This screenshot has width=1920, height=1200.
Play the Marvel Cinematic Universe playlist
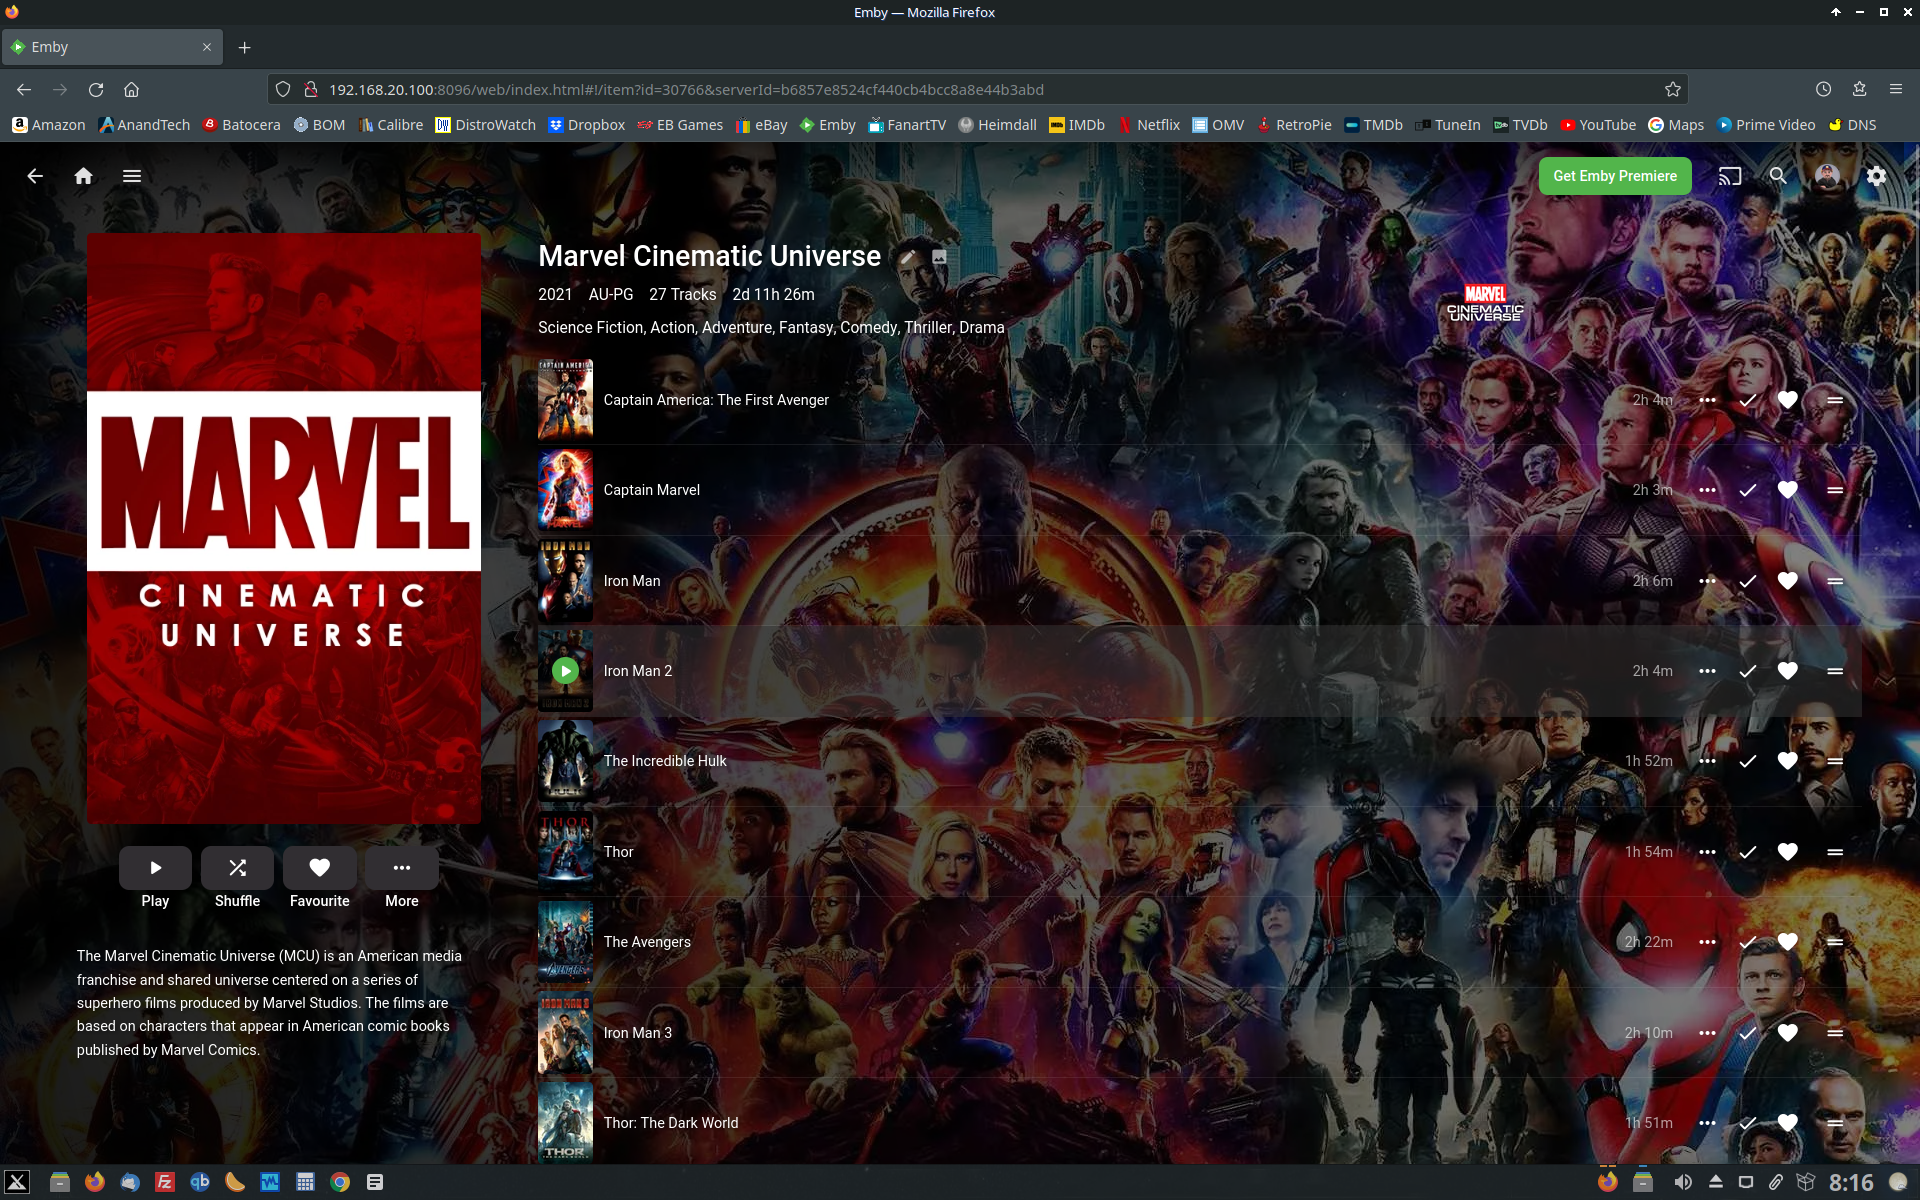tap(155, 868)
